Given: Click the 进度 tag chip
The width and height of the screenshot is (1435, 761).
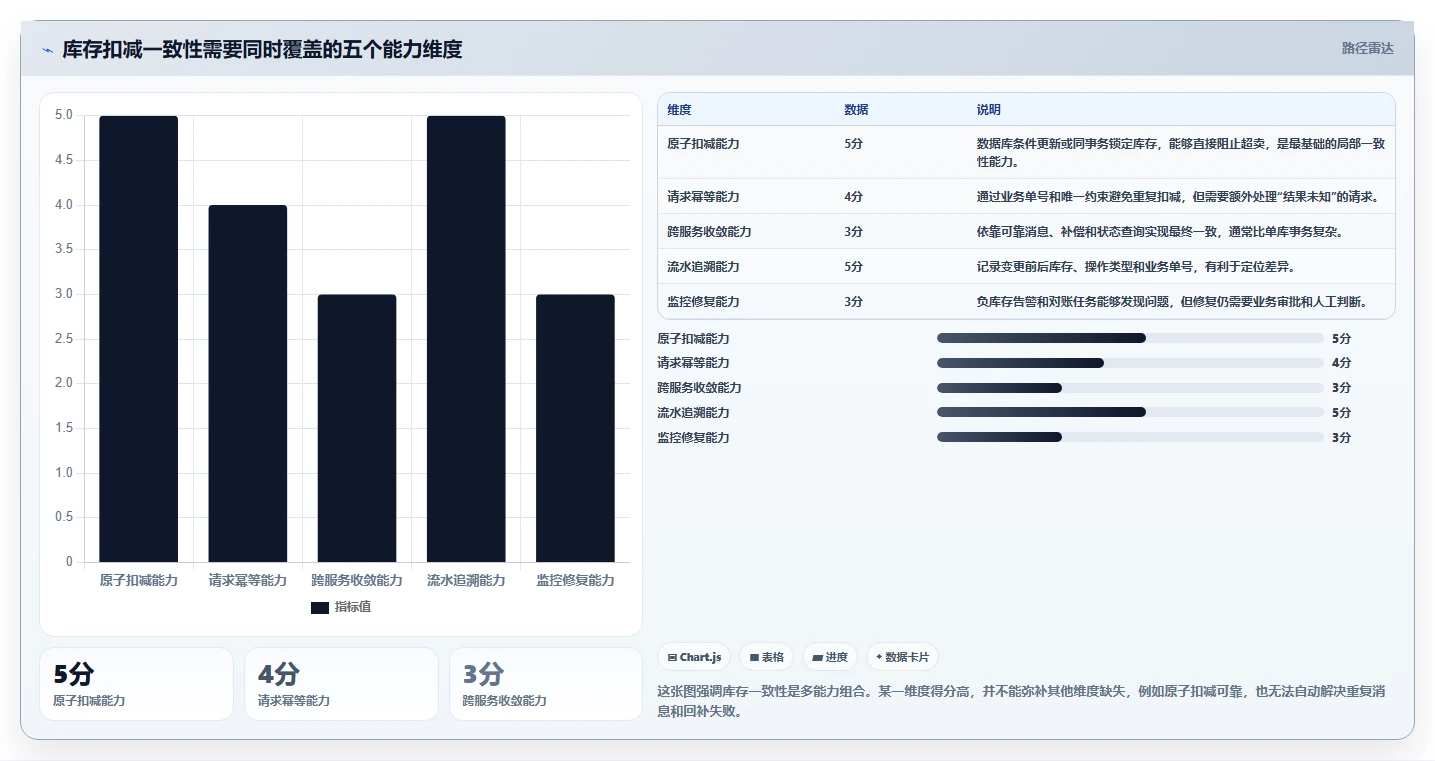Looking at the screenshot, I should [x=830, y=657].
